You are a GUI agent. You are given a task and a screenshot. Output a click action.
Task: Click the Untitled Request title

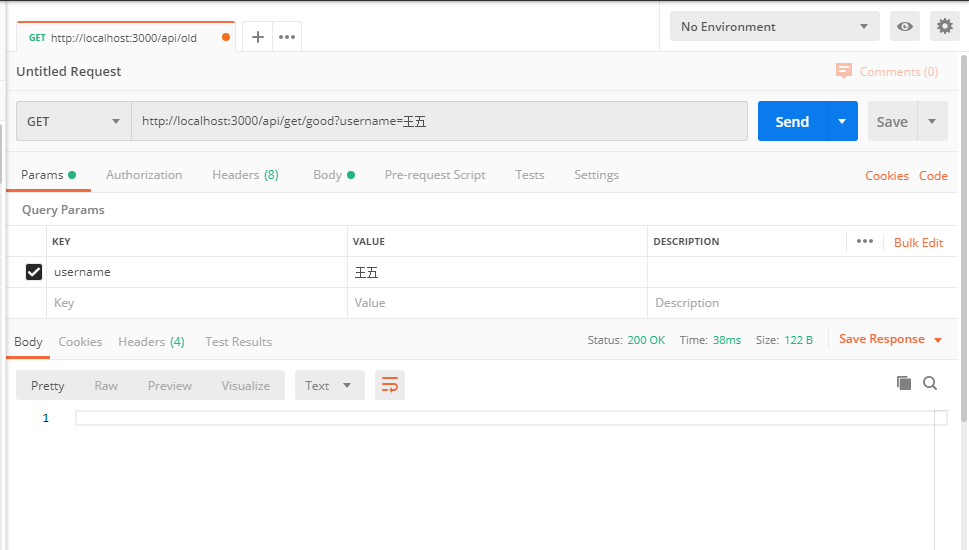click(69, 71)
